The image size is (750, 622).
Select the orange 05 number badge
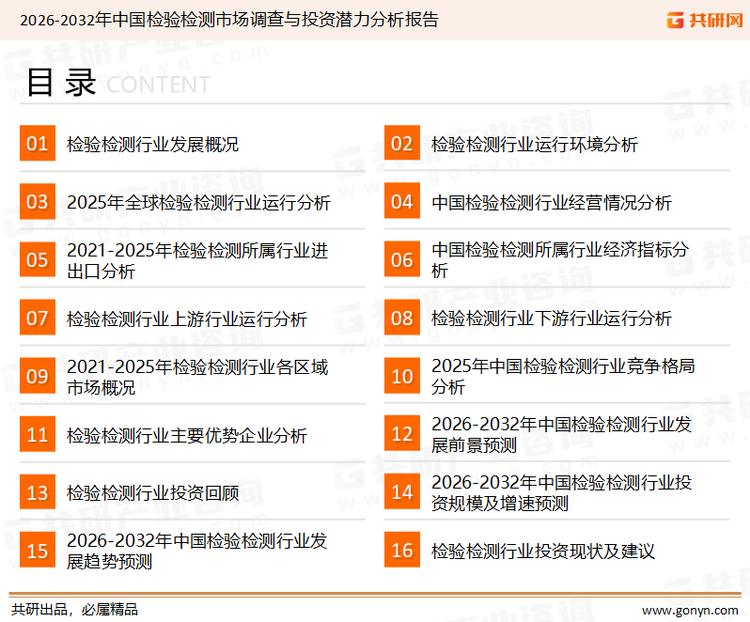click(37, 261)
